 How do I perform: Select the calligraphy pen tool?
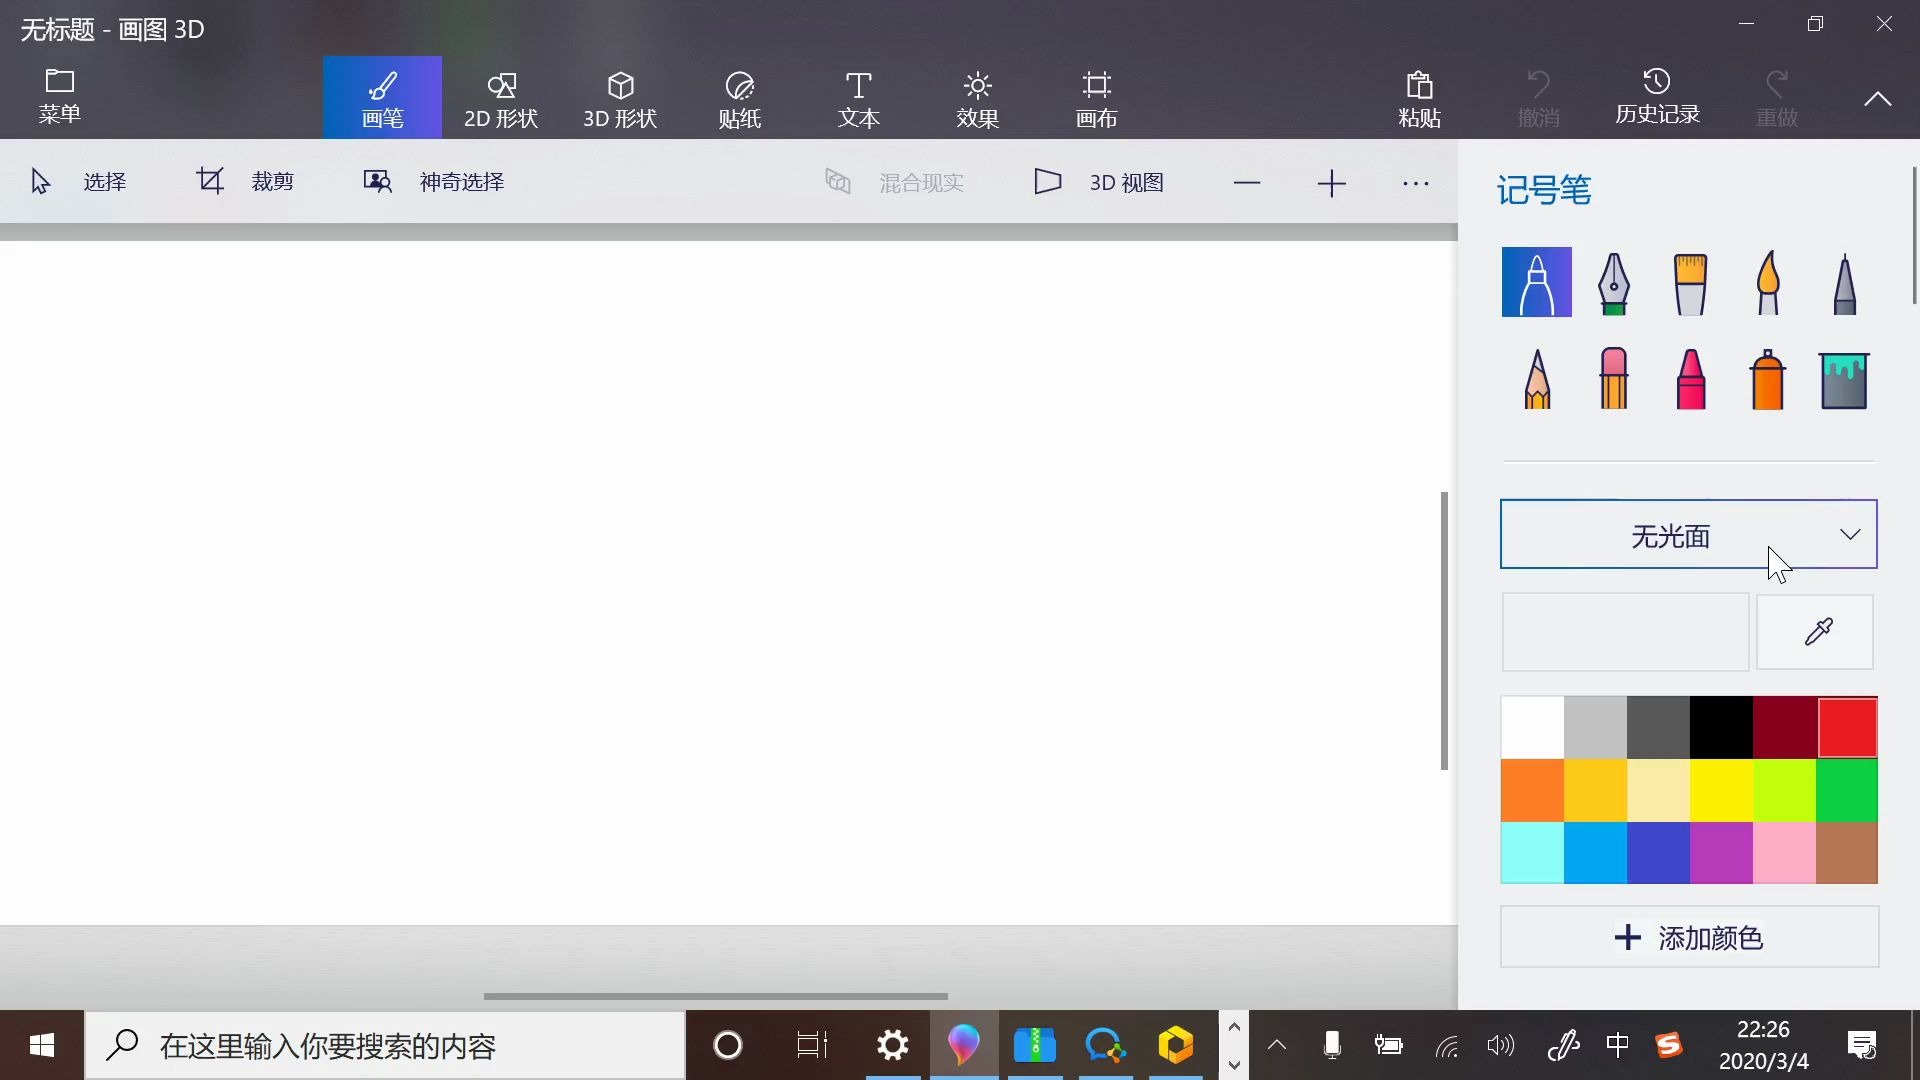(1613, 283)
